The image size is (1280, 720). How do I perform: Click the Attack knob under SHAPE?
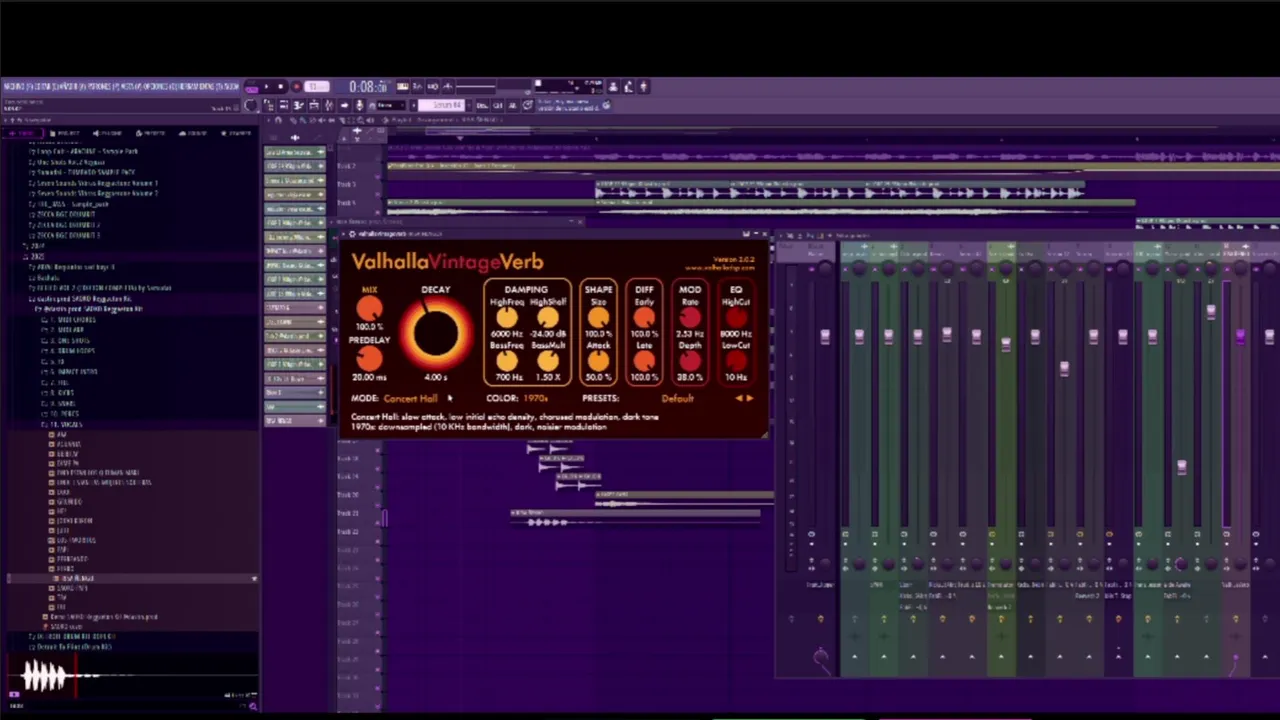pos(598,361)
